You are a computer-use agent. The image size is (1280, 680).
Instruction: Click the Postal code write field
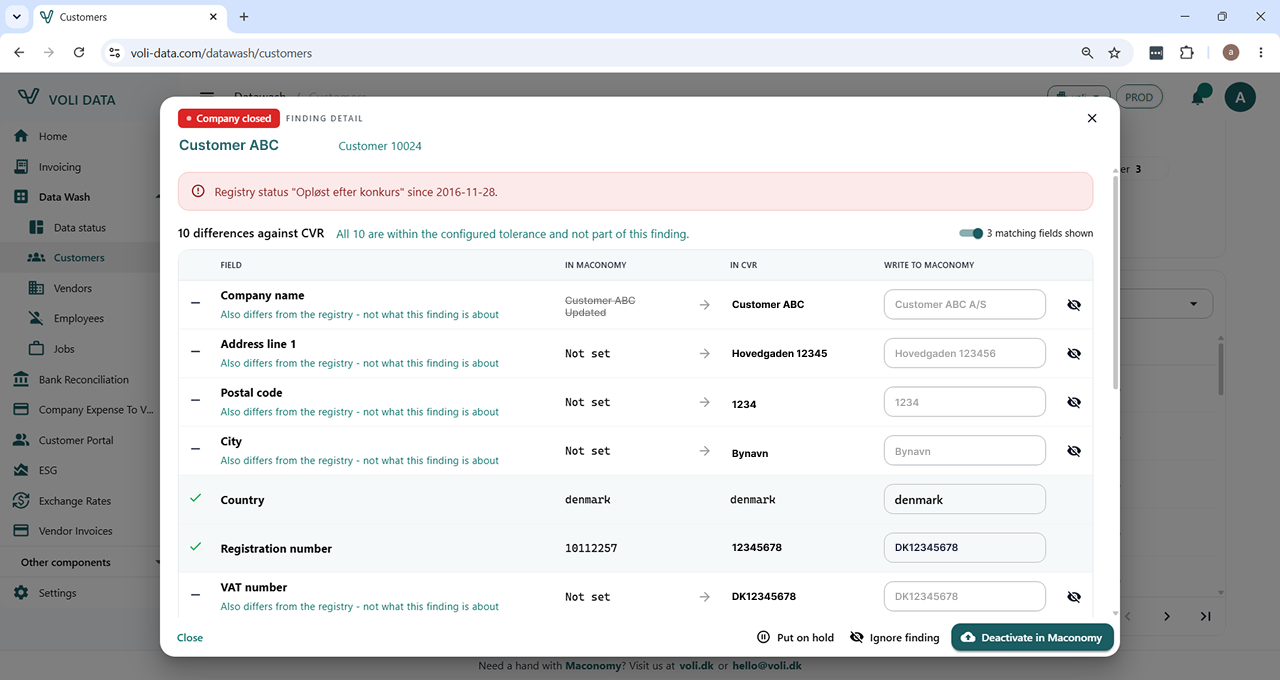[x=964, y=402]
